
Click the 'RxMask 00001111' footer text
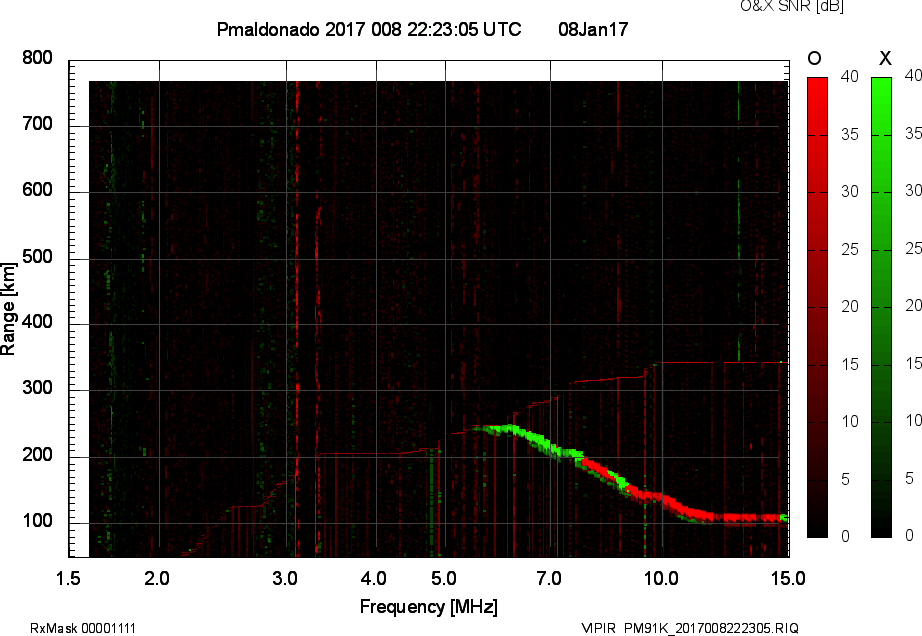[83, 628]
